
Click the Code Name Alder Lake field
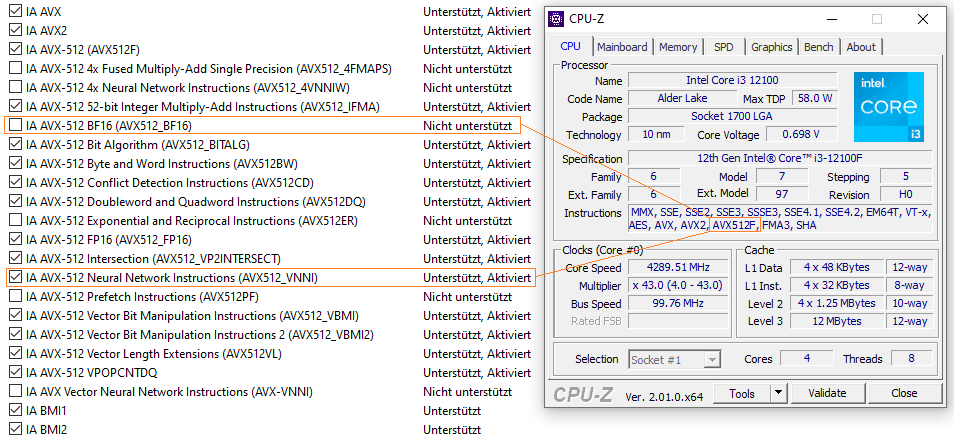[x=682, y=98]
